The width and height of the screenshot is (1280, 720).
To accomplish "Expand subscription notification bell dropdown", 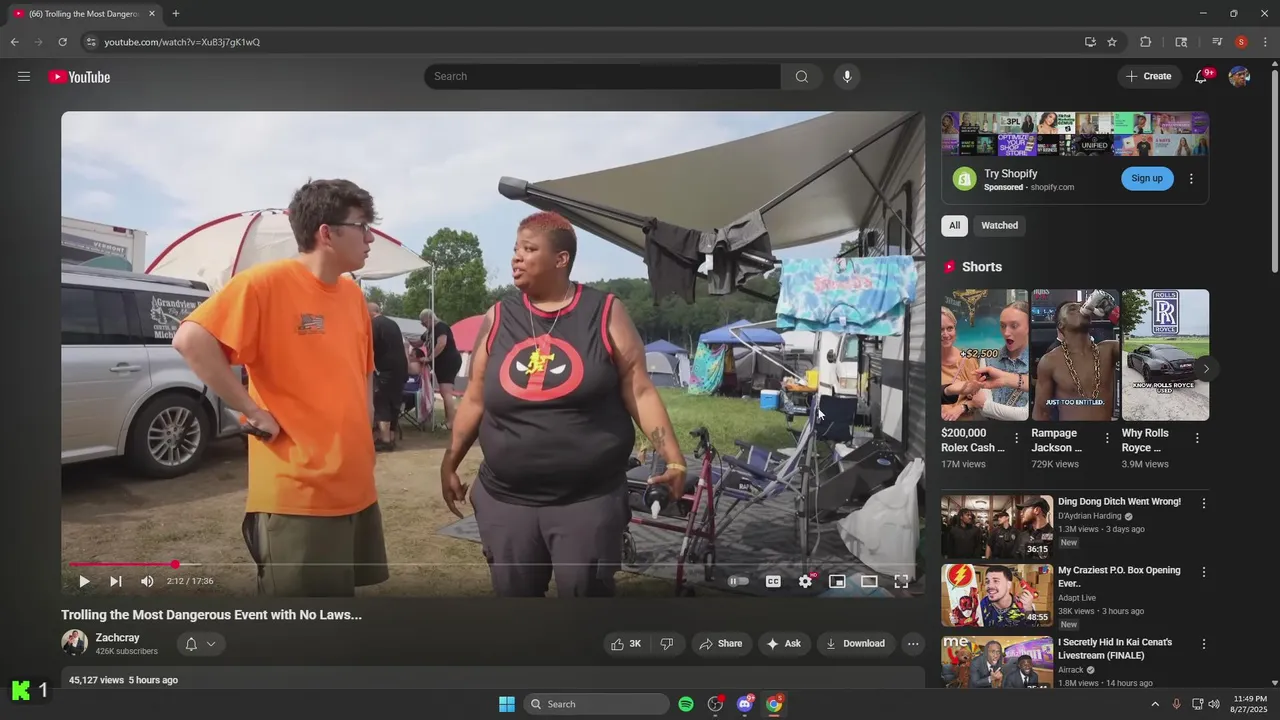I will coord(201,644).
